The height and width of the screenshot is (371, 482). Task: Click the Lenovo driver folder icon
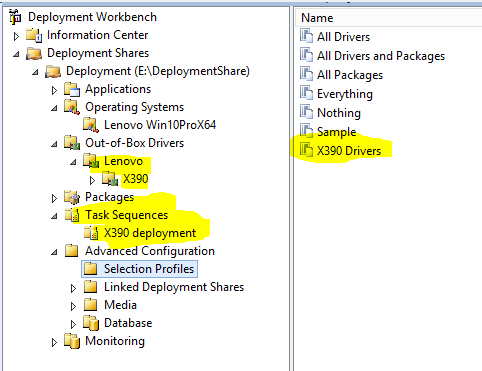click(x=91, y=161)
